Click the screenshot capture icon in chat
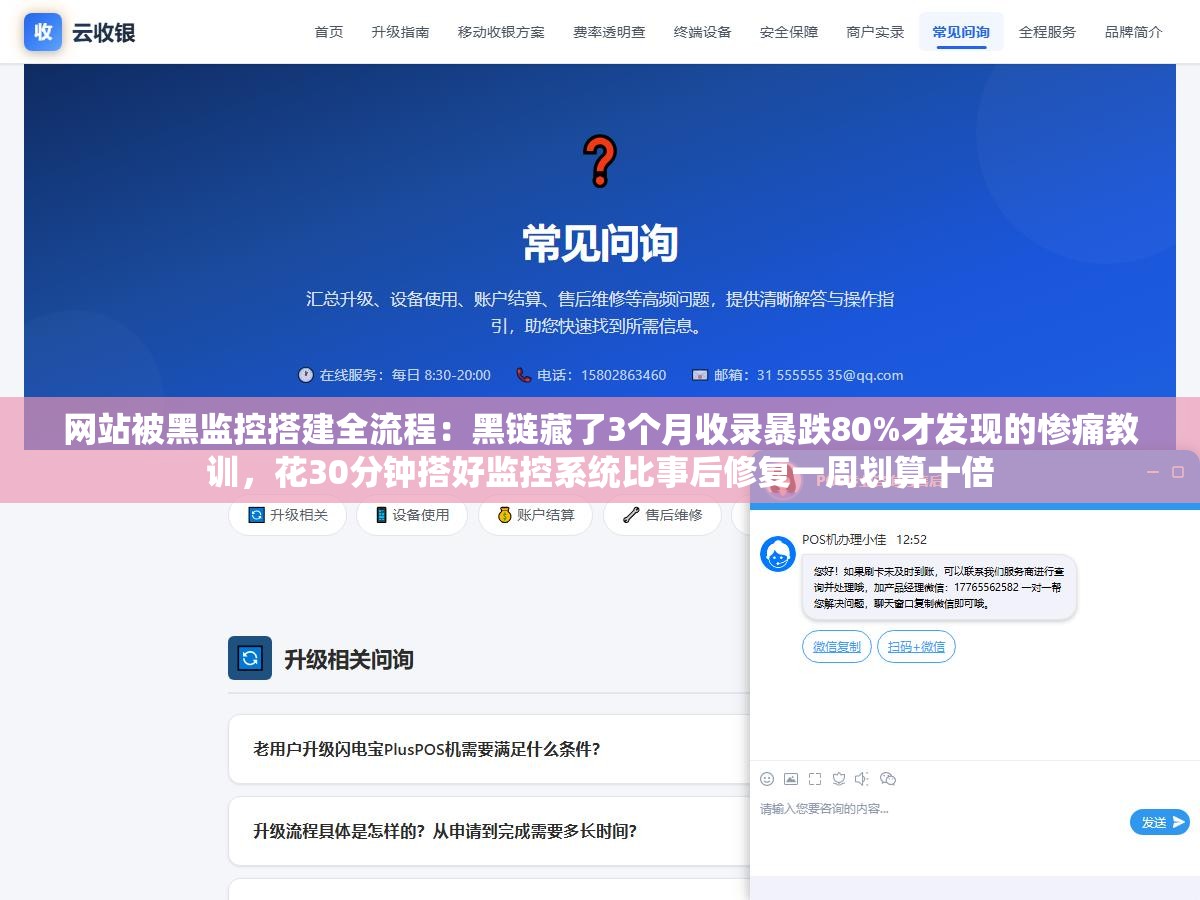 click(x=815, y=779)
